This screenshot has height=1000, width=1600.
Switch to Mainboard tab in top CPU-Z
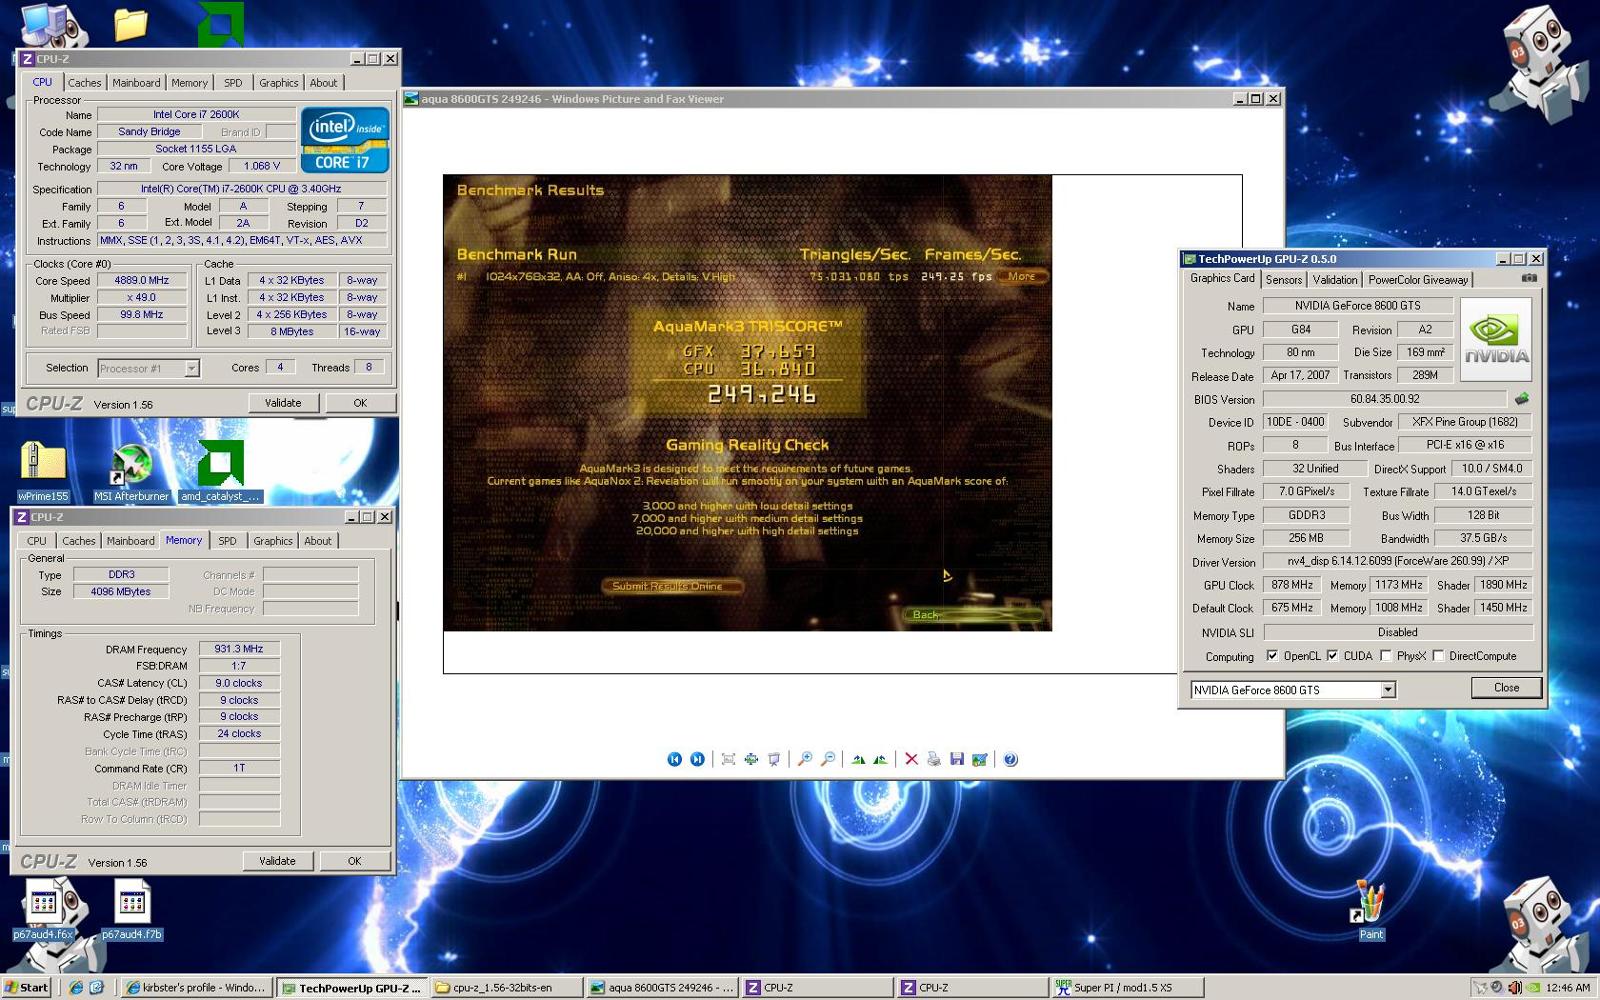pyautogui.click(x=136, y=83)
